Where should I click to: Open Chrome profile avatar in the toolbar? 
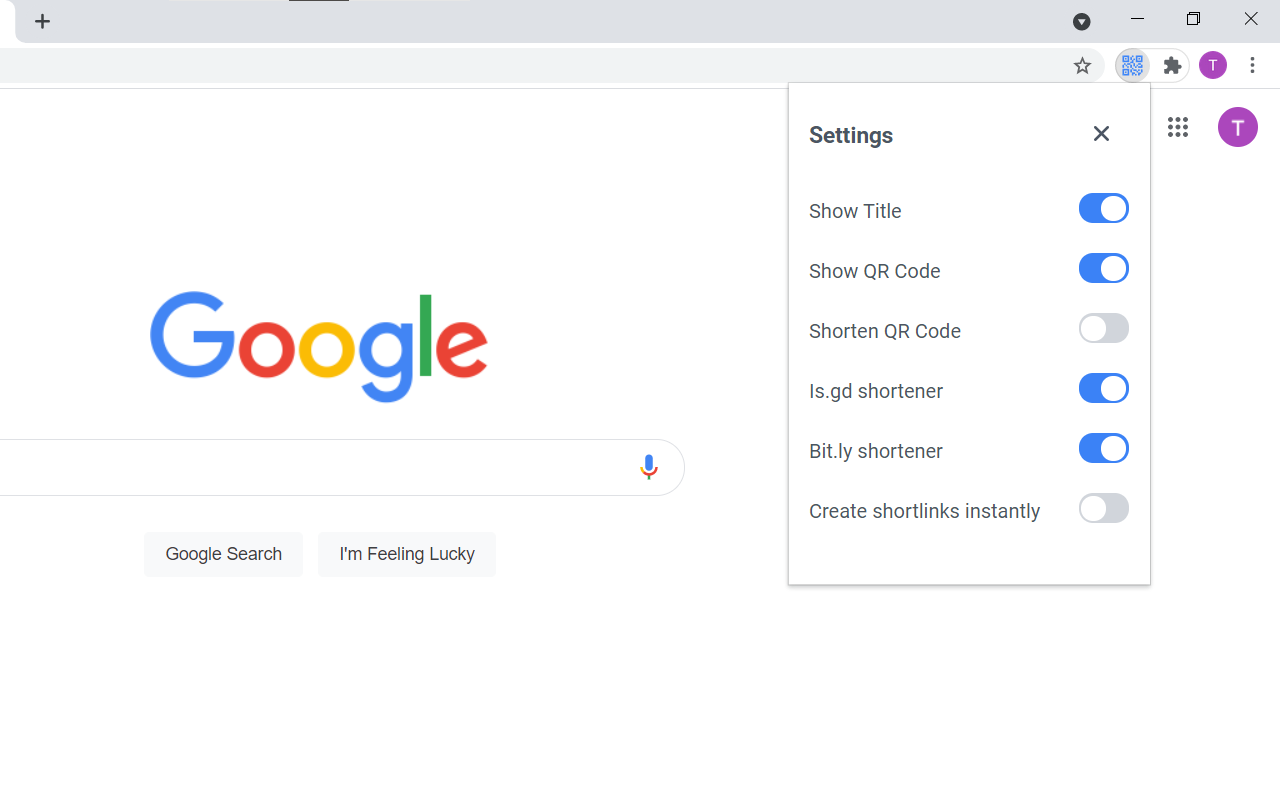(1213, 66)
